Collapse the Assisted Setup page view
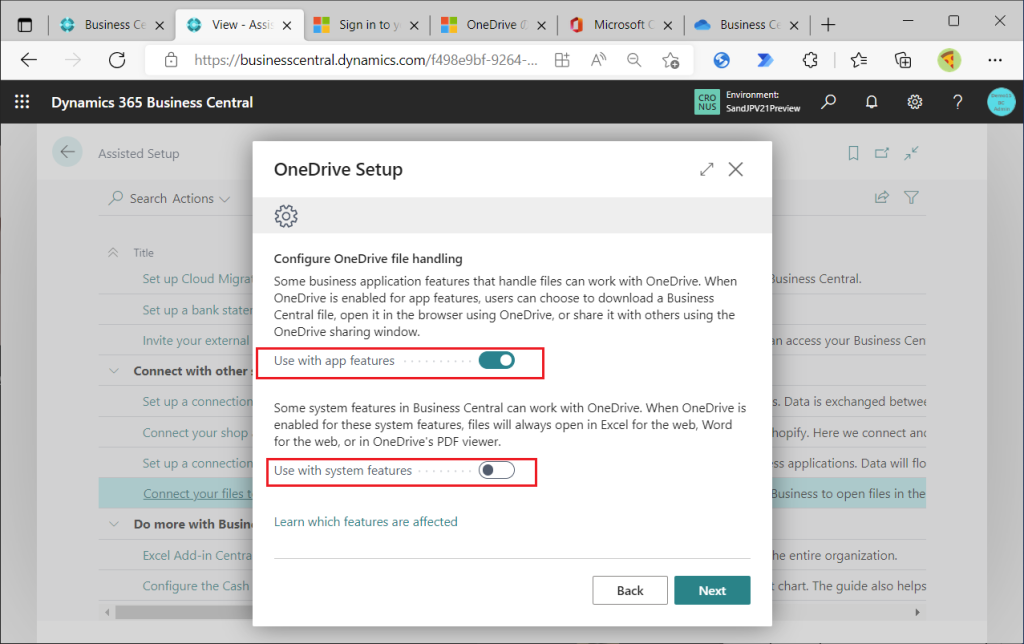Viewport: 1024px width, 644px height. pos(911,153)
